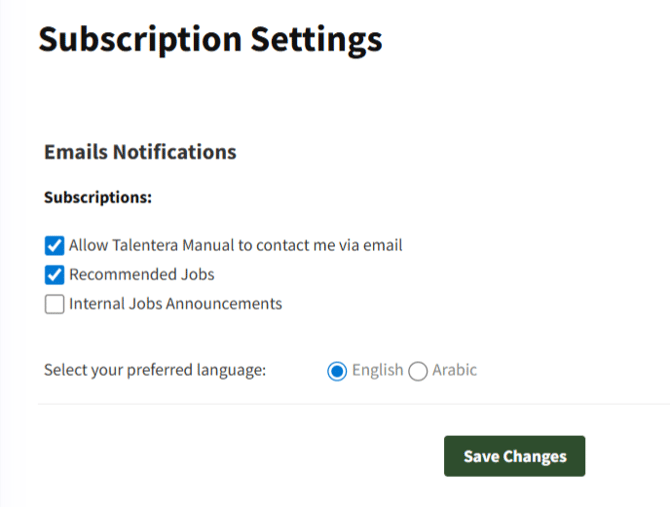Click the 'Recommended Jobs' label text

pyautogui.click(x=142, y=274)
